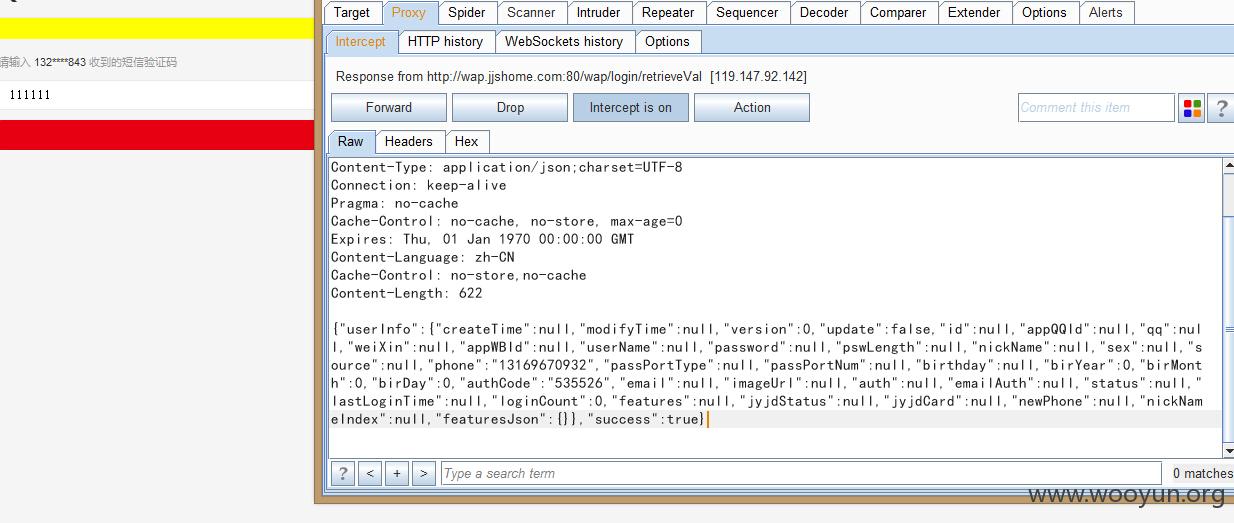Switch to the Headers view tab

[409, 142]
